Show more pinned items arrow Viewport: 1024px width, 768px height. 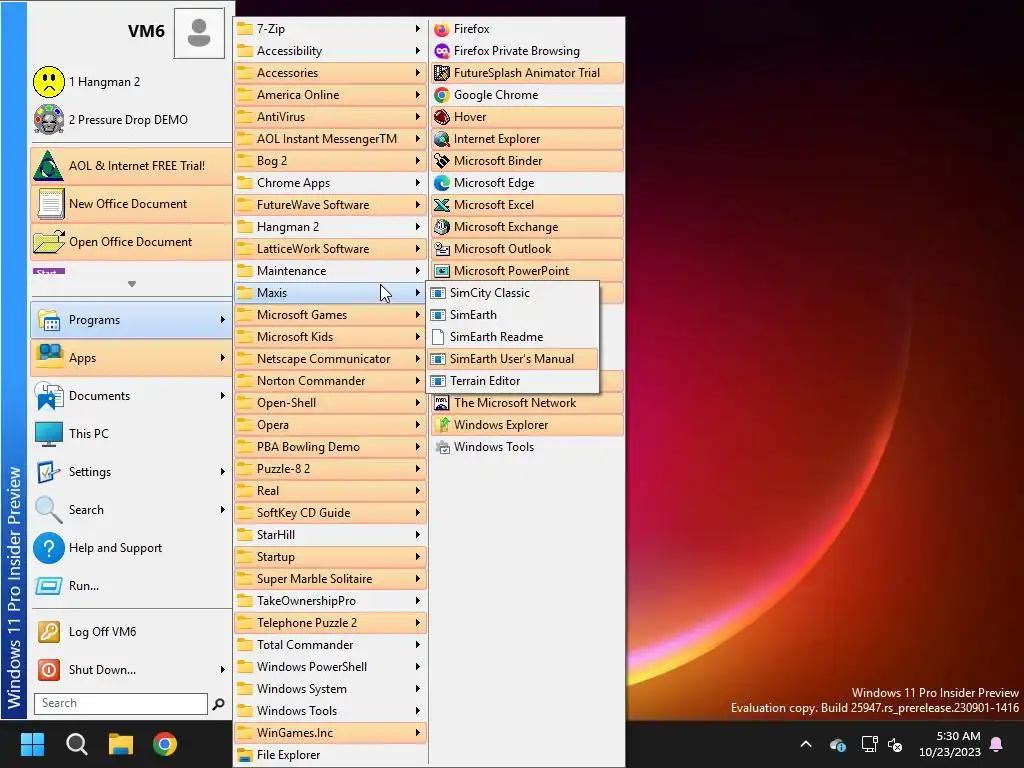132,284
